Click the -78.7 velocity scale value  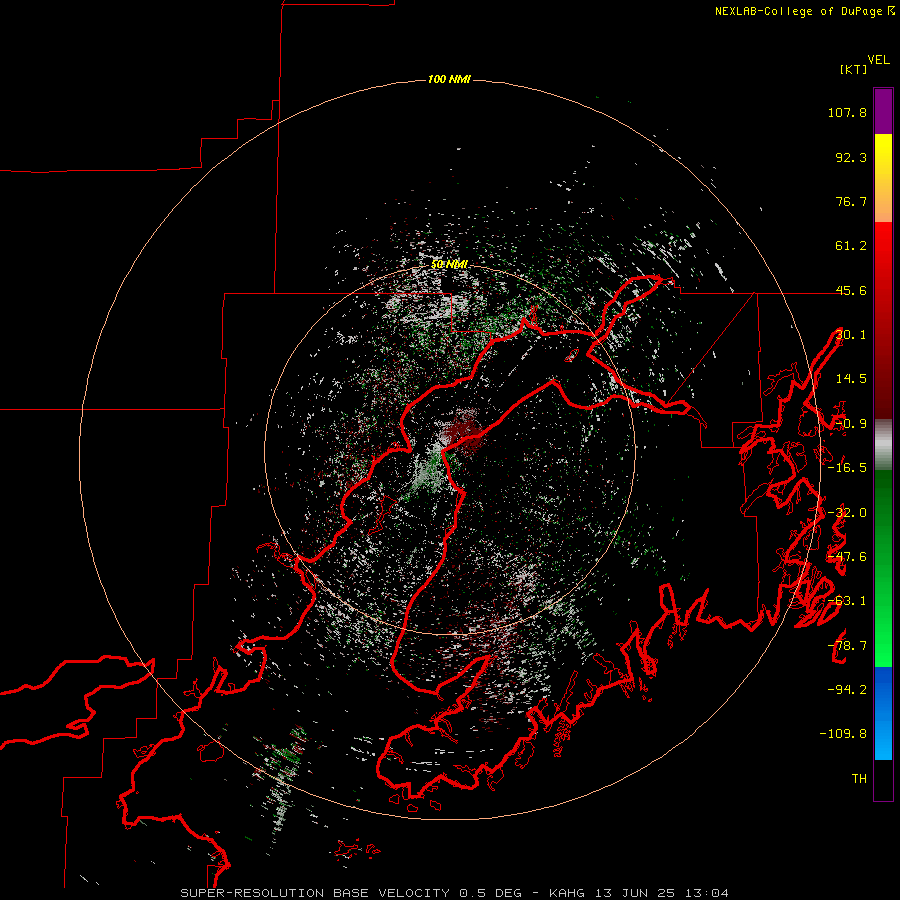(x=847, y=645)
